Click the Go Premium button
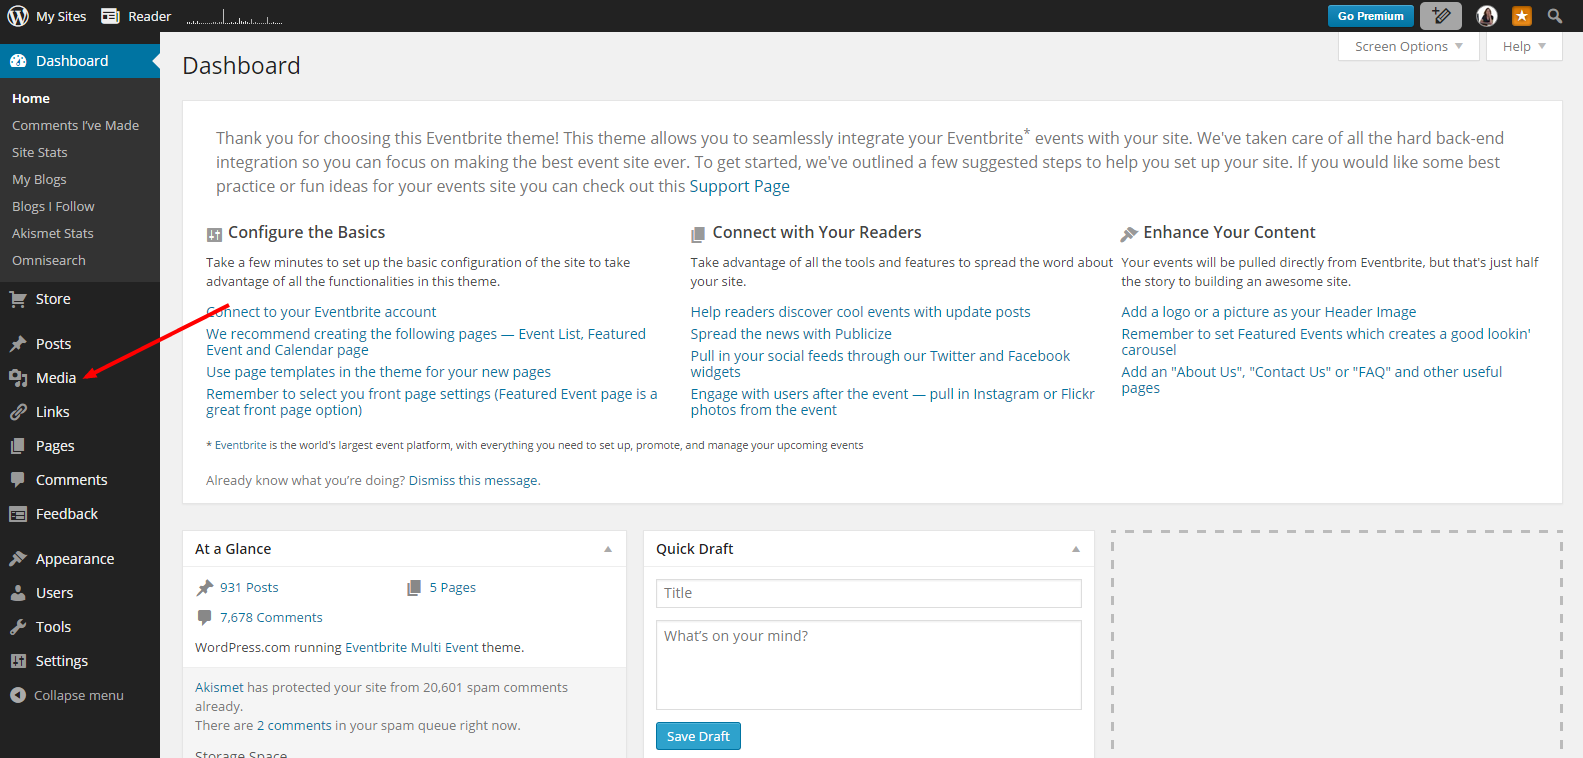 [1370, 16]
